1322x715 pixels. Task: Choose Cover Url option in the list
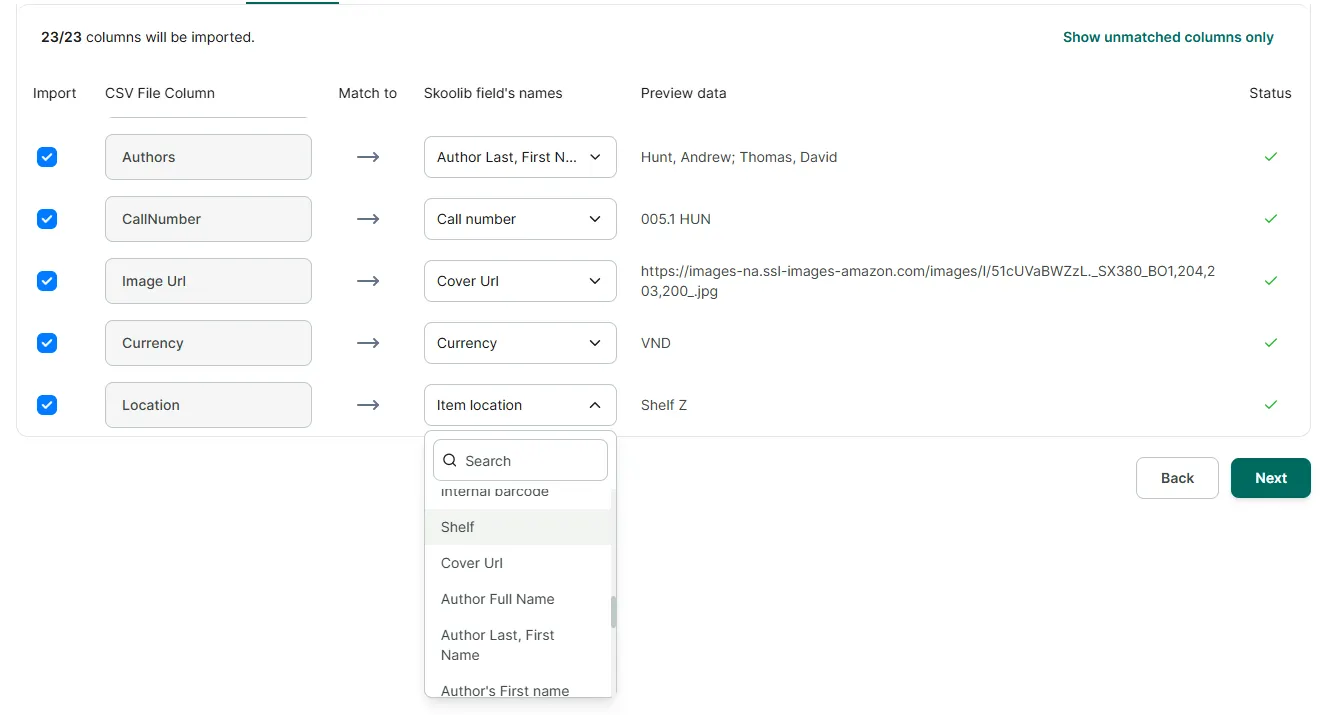518,563
